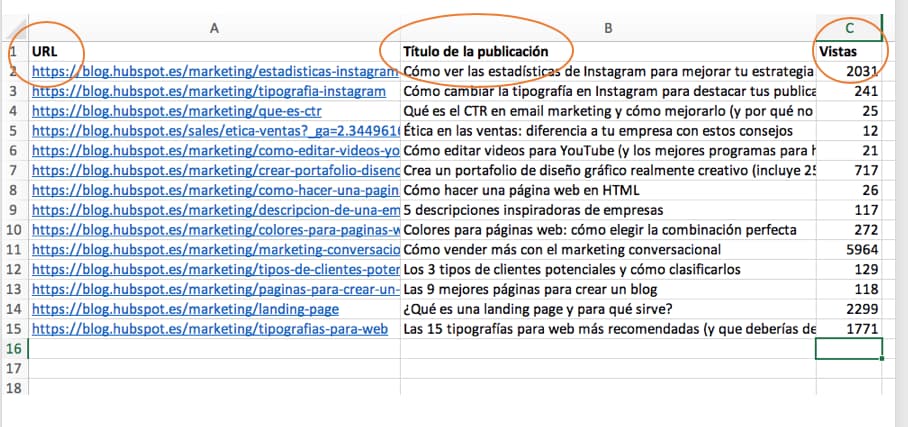This screenshot has width=908, height=427.
Task: Select cell 'Las 9 mejores páginas para crear un blog'
Action: point(608,290)
